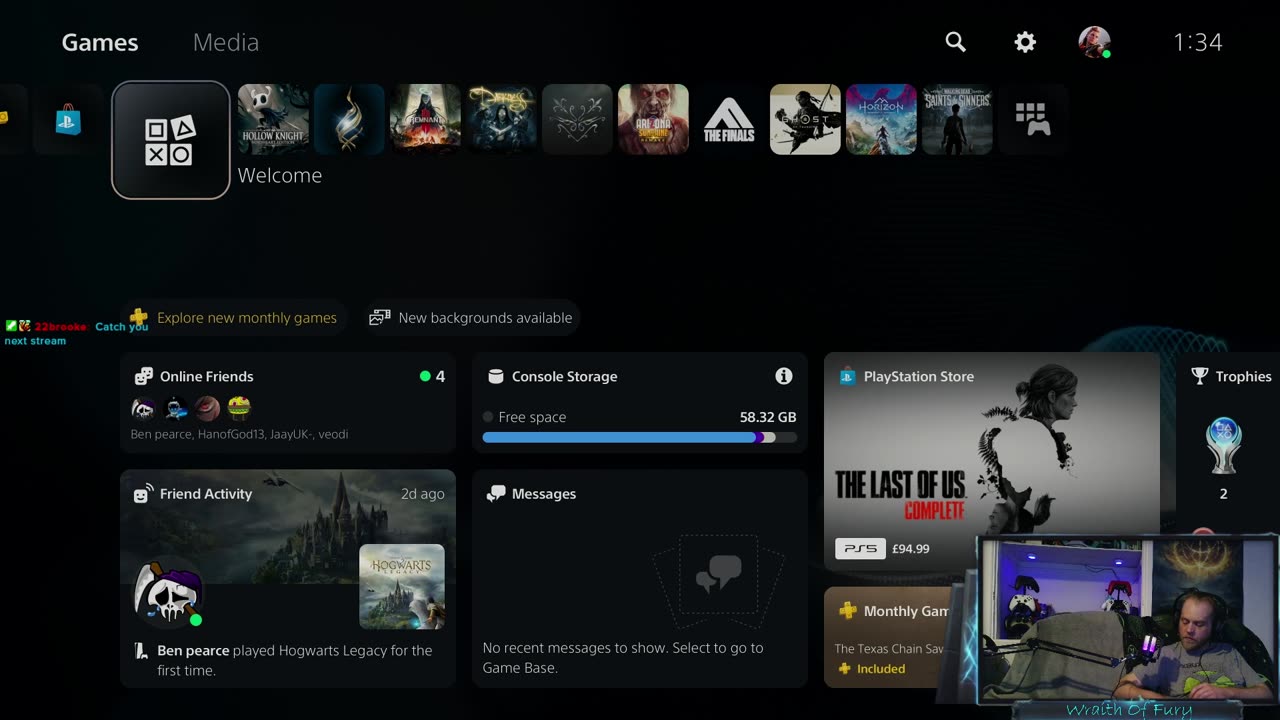Launch Arizona Sunshine game tile
This screenshot has height=720, width=1280.
653,119
